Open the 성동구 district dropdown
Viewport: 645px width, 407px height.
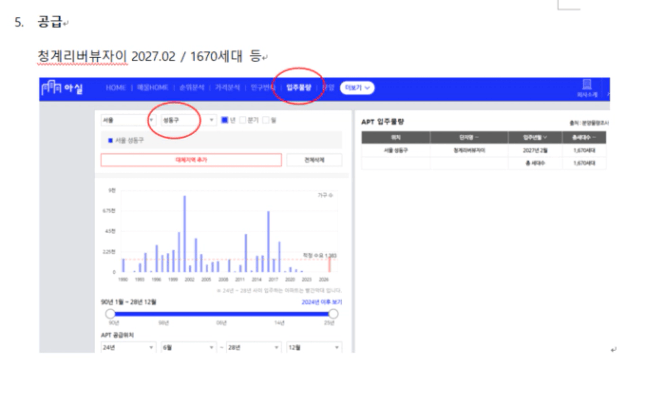(188, 120)
